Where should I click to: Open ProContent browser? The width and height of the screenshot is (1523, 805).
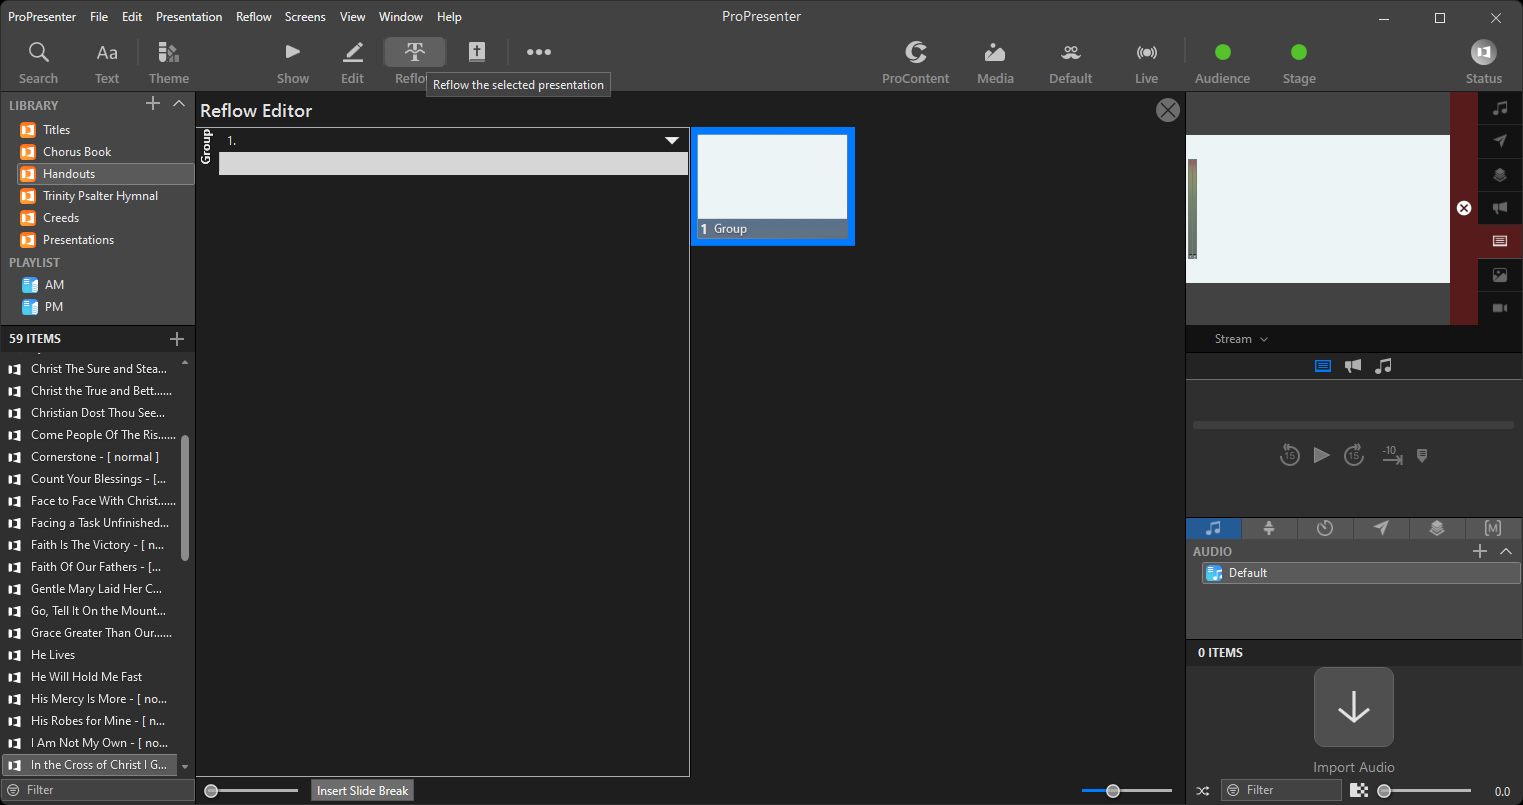[915, 63]
